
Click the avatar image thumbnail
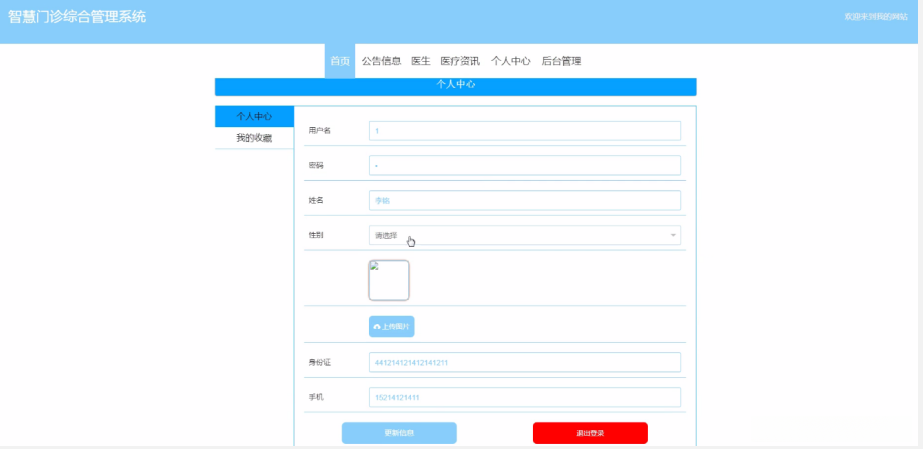click(x=389, y=281)
